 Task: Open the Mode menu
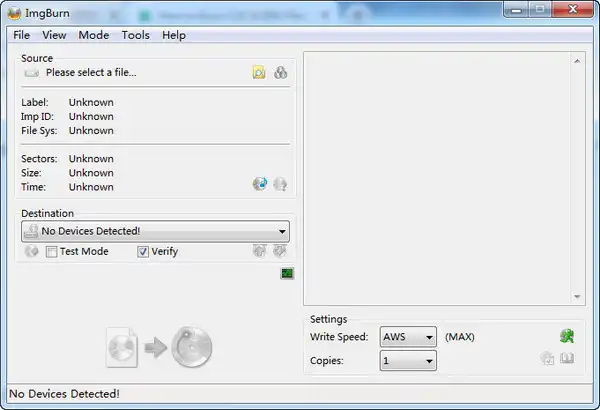[94, 35]
